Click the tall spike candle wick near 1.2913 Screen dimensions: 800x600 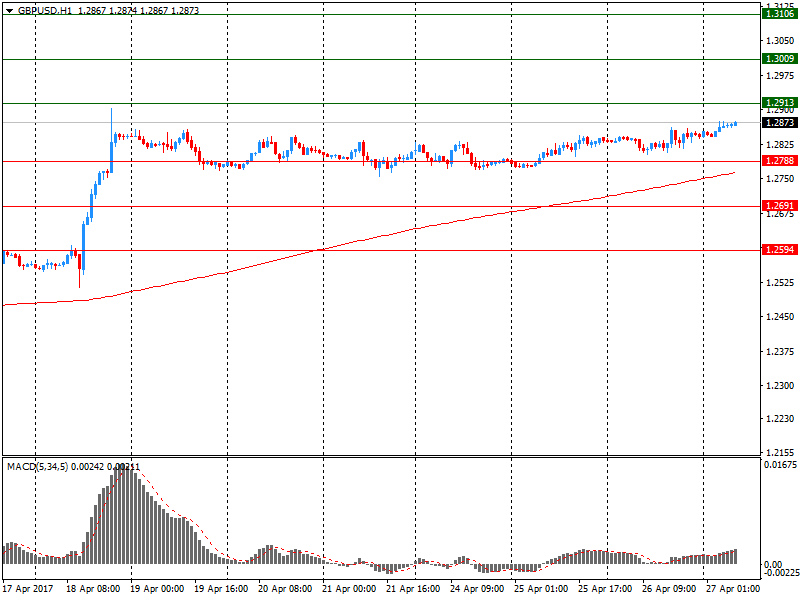[111, 125]
